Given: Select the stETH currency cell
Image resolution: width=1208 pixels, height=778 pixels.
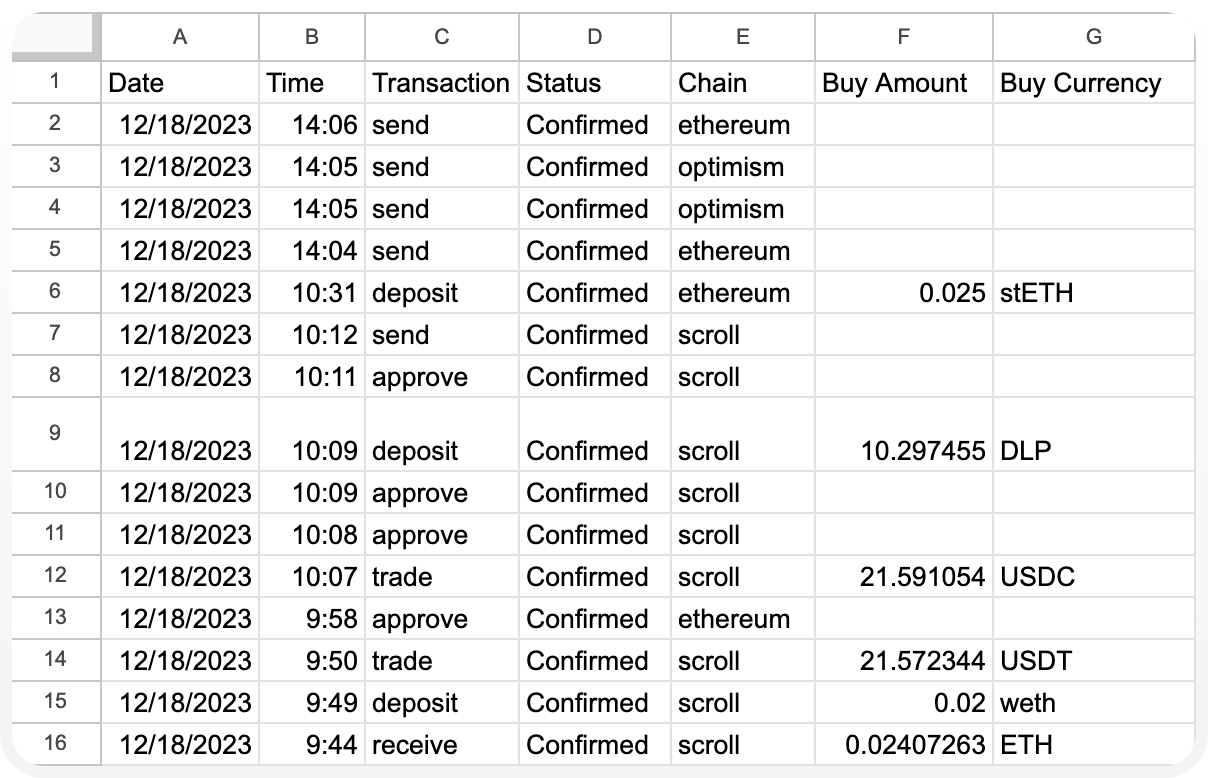Looking at the screenshot, I should 1093,293.
